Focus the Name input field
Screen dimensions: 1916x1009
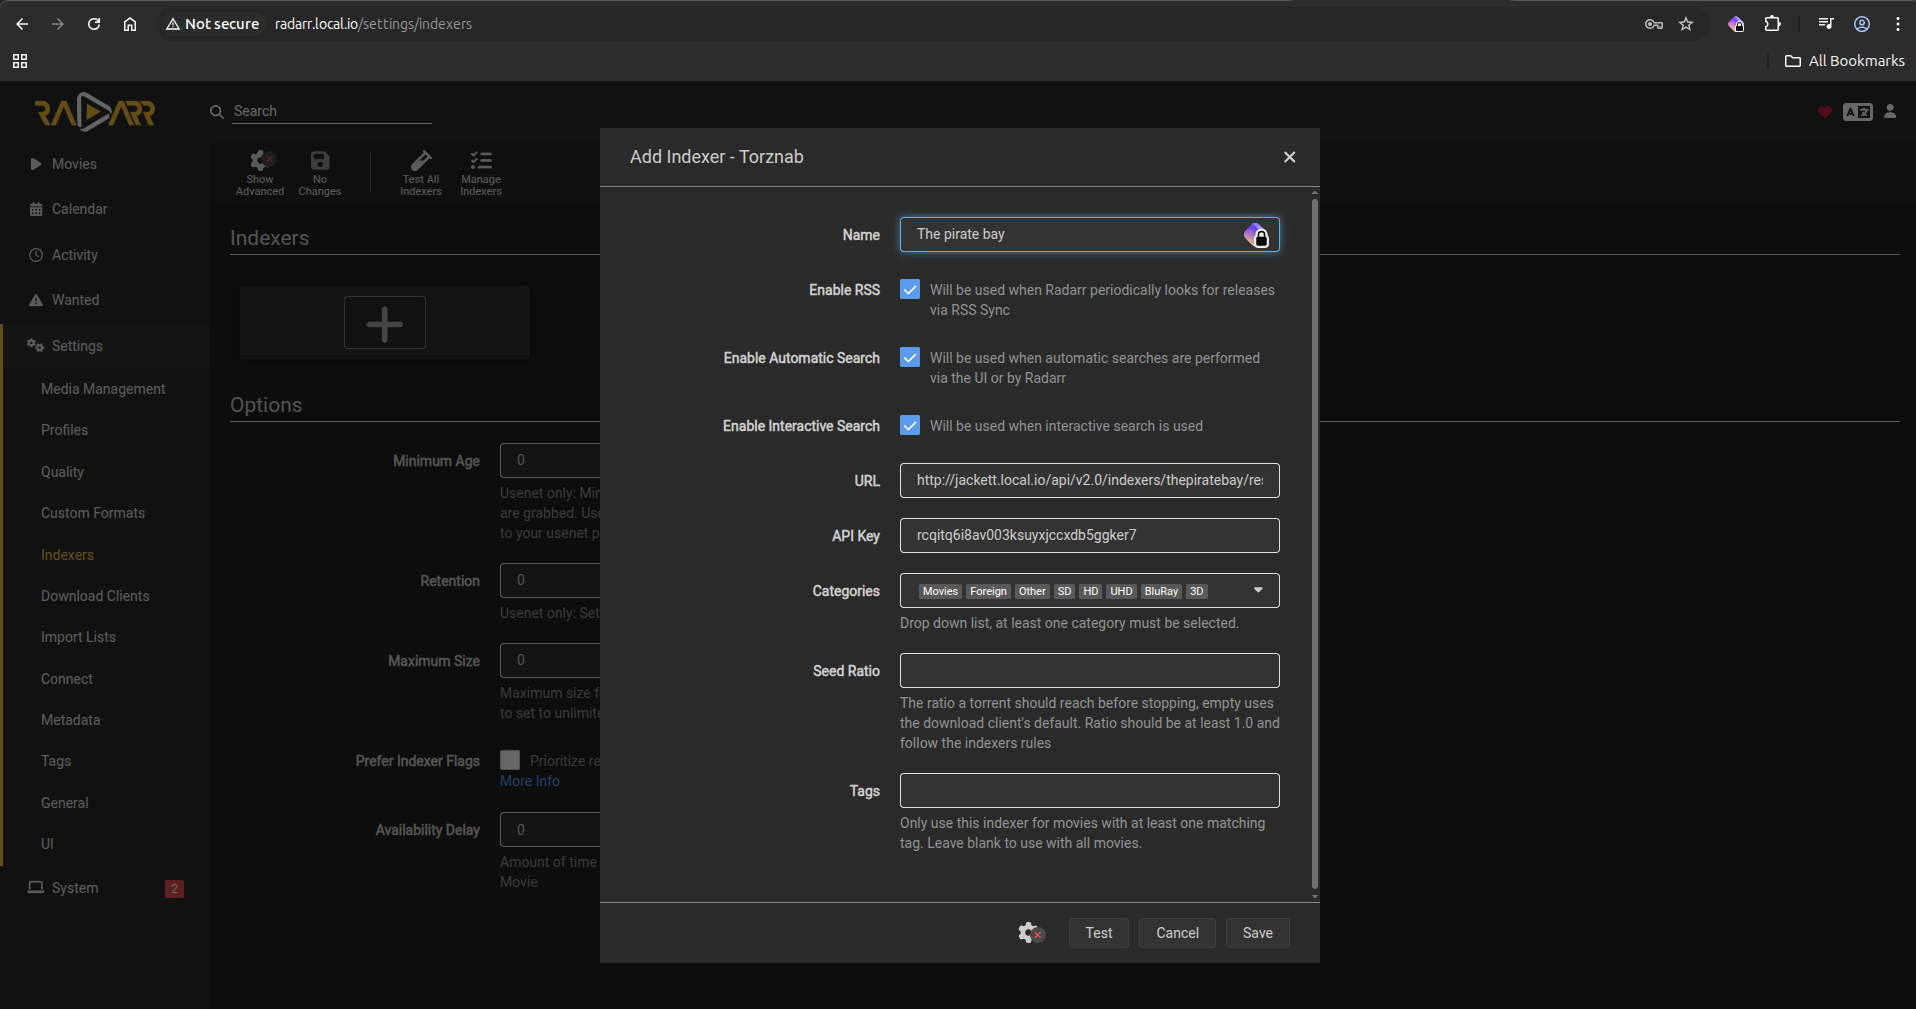pyautogui.click(x=1090, y=235)
